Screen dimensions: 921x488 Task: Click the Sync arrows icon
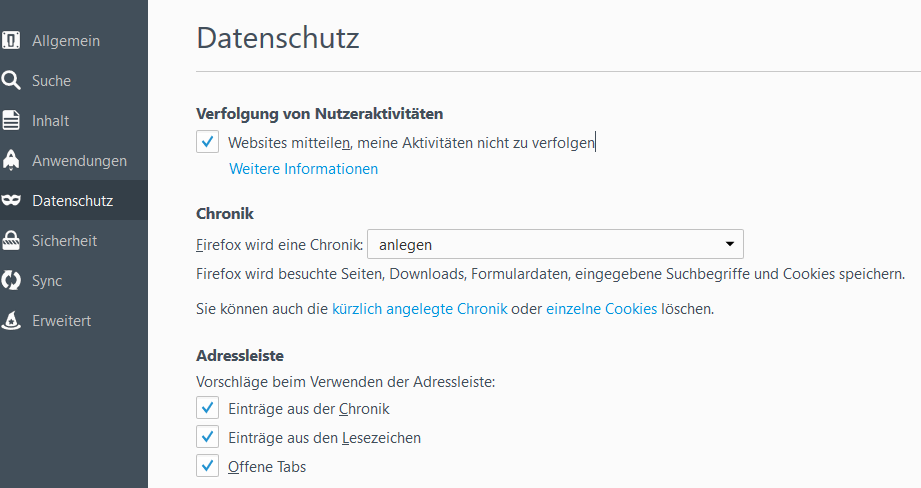11,281
